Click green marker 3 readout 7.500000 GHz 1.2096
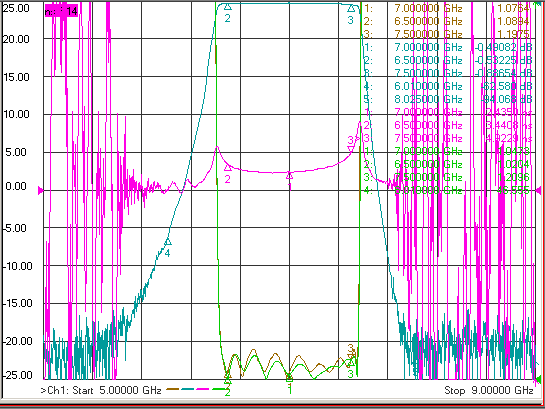This screenshot has width=545, height=409. tap(447, 177)
